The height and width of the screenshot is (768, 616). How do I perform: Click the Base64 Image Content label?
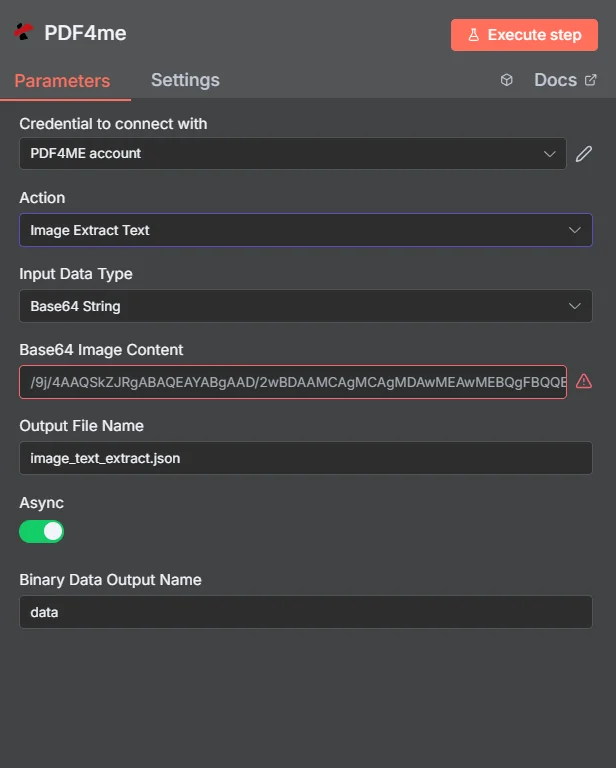click(x=101, y=350)
